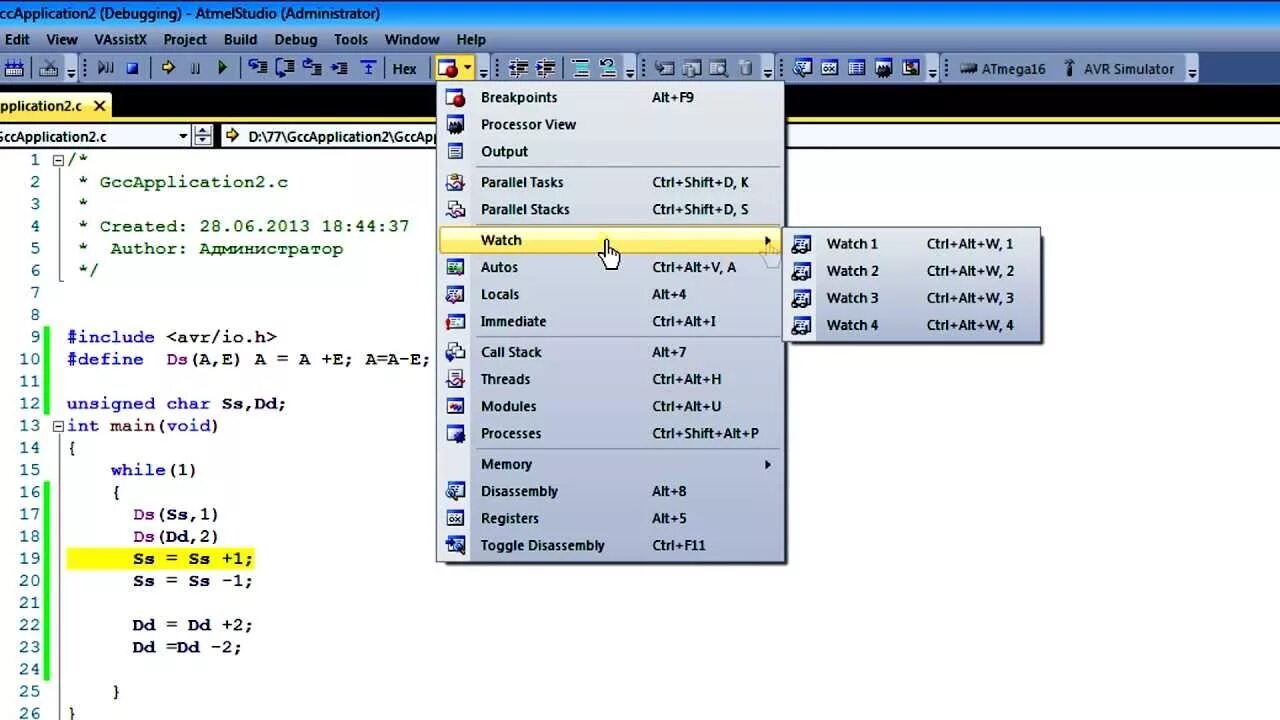
Task: Open the Debug menu
Action: pos(296,40)
